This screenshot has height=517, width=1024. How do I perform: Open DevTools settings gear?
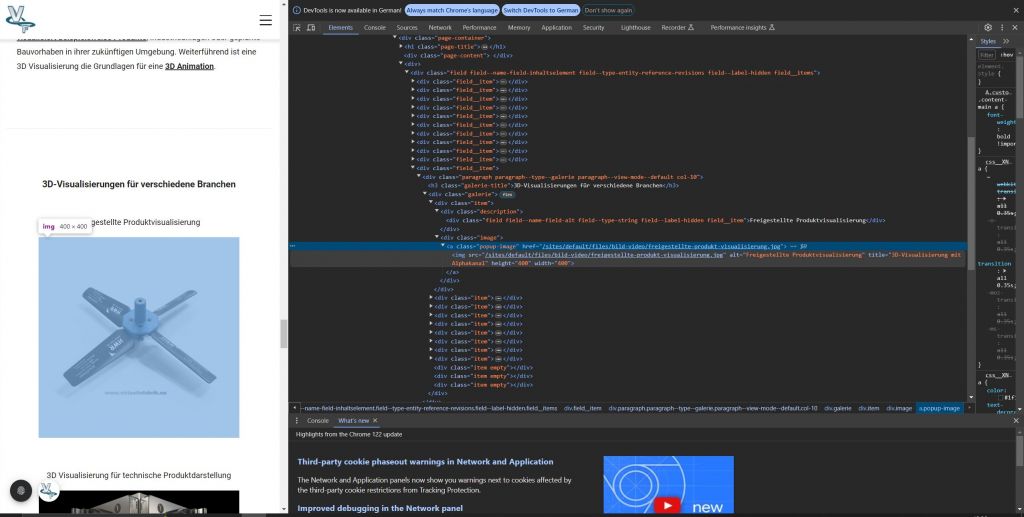point(988,28)
